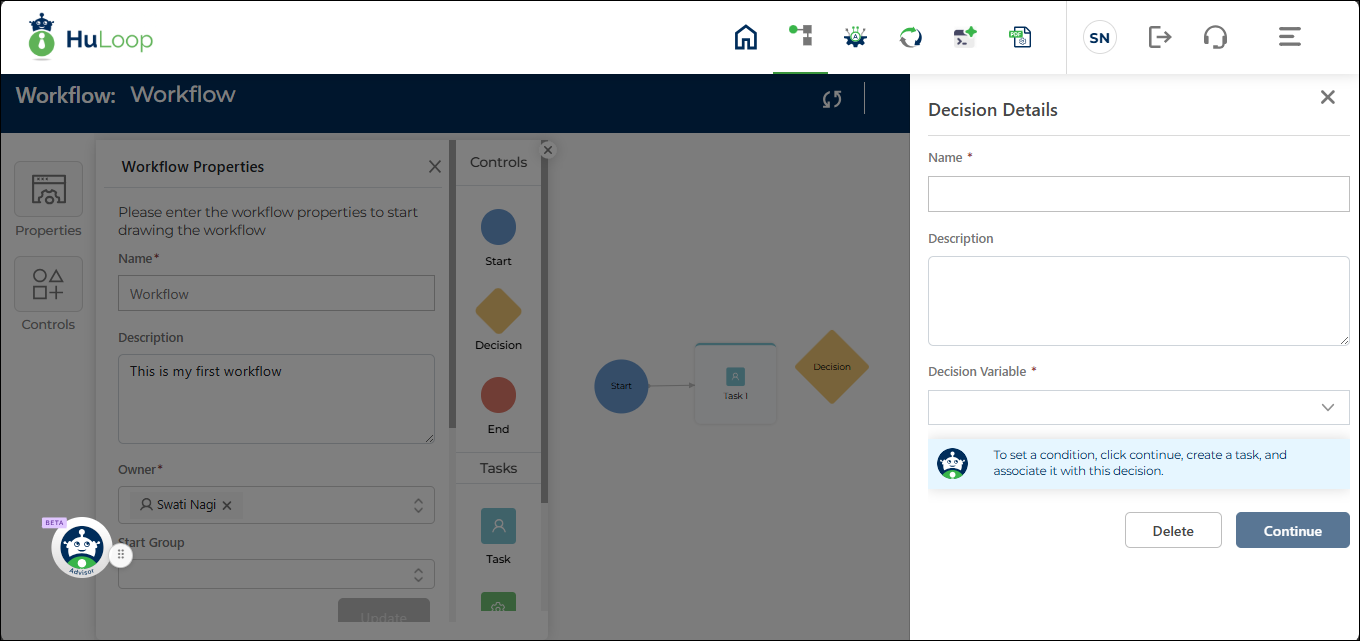Open the hamburger main menu

point(1290,37)
